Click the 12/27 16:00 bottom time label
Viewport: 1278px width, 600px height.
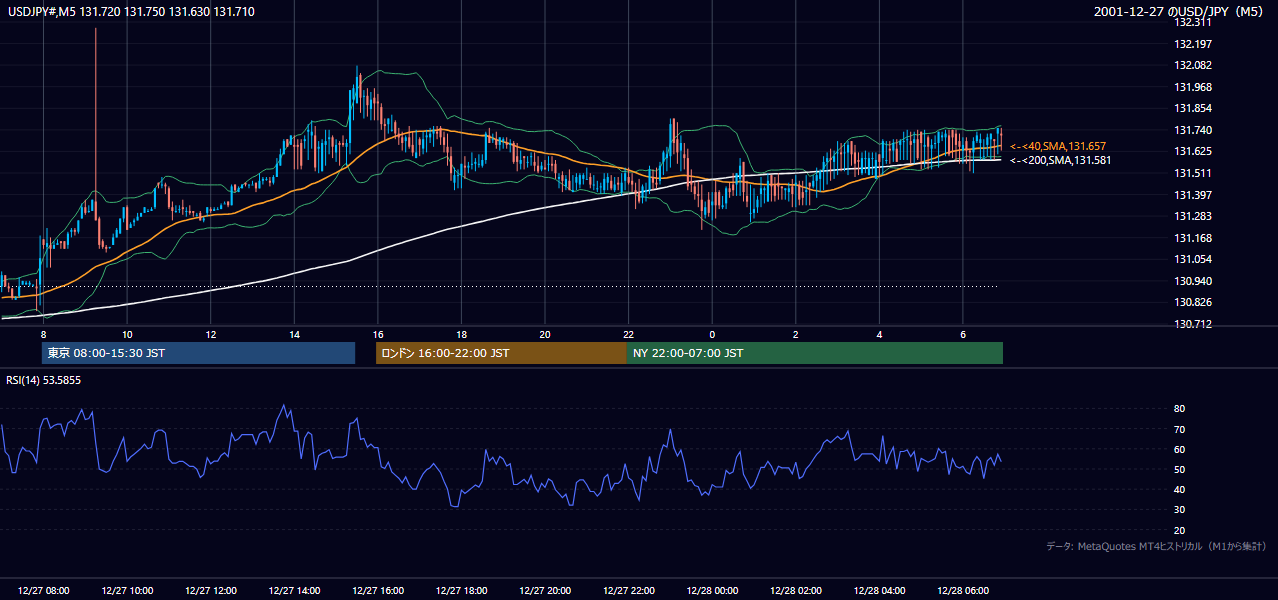click(x=378, y=591)
